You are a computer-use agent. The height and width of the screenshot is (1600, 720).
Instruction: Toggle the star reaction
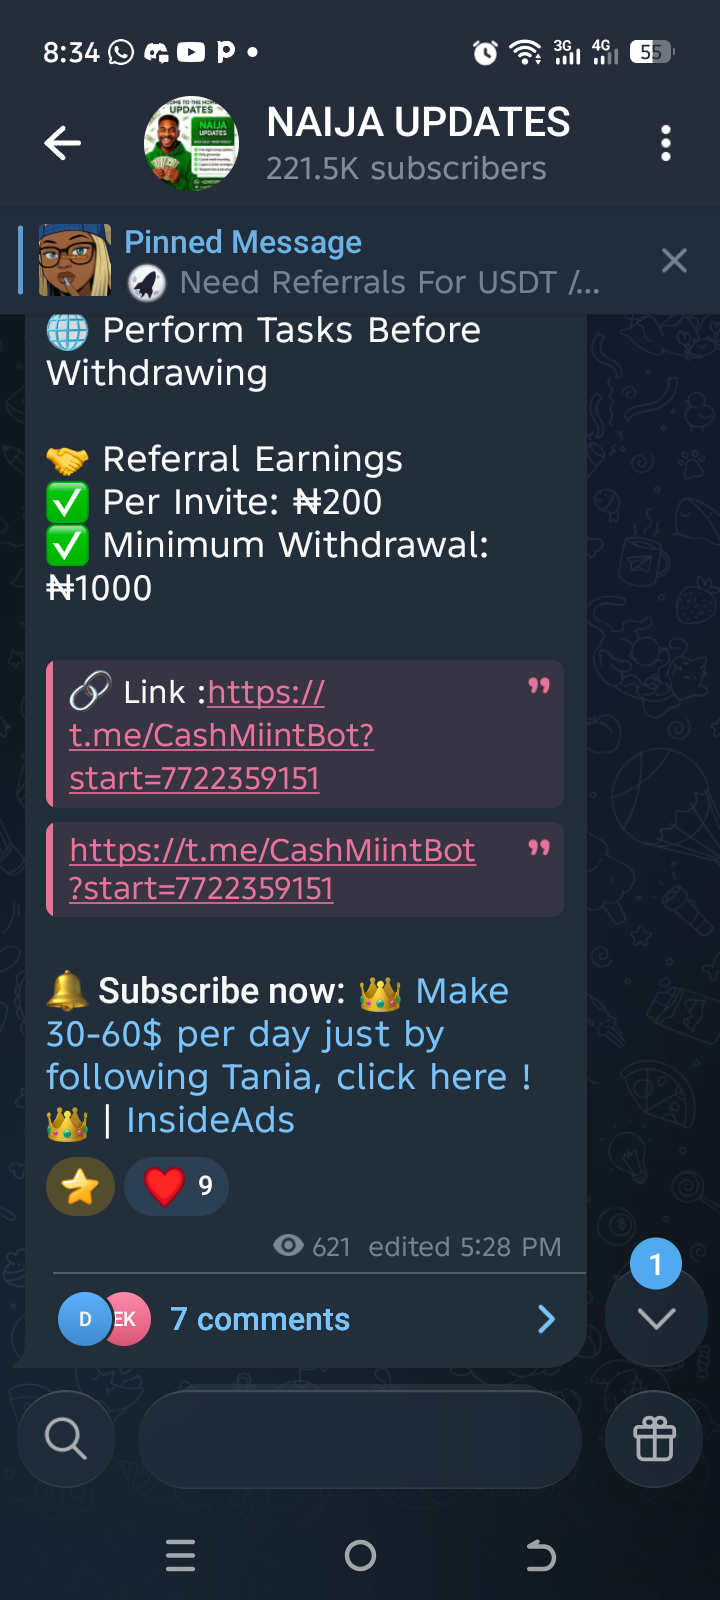80,1186
